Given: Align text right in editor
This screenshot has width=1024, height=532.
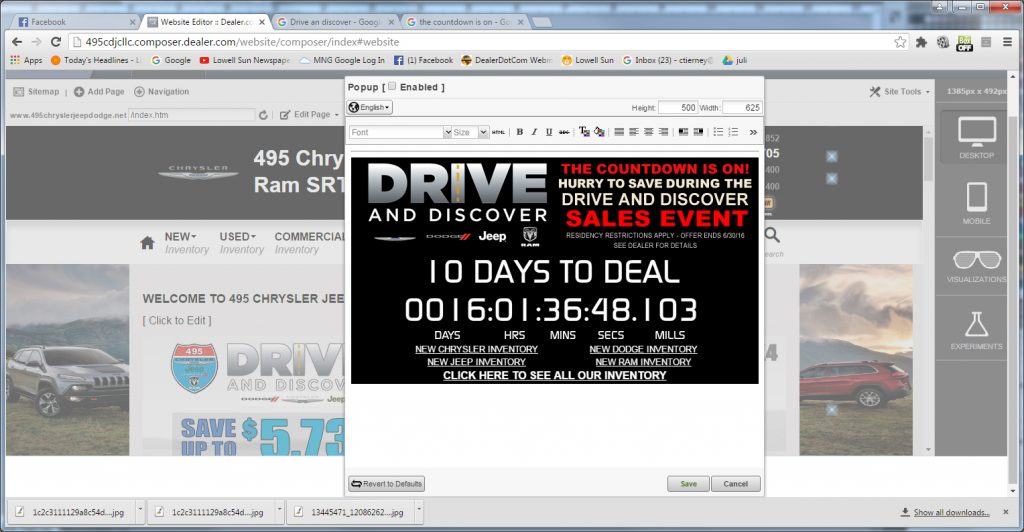Looking at the screenshot, I should [664, 132].
